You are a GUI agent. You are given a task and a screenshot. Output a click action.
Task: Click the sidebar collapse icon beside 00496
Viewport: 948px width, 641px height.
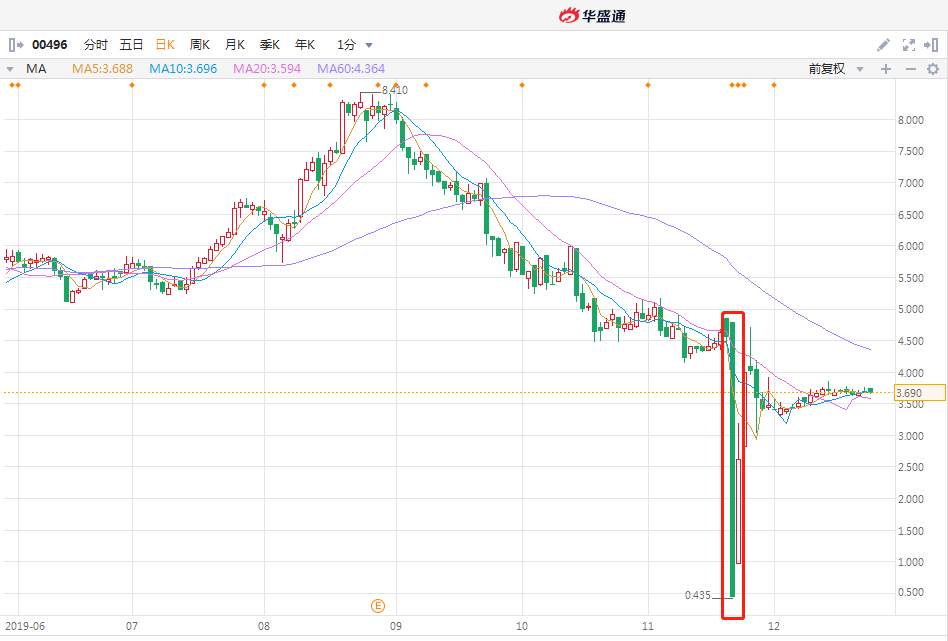[16, 45]
